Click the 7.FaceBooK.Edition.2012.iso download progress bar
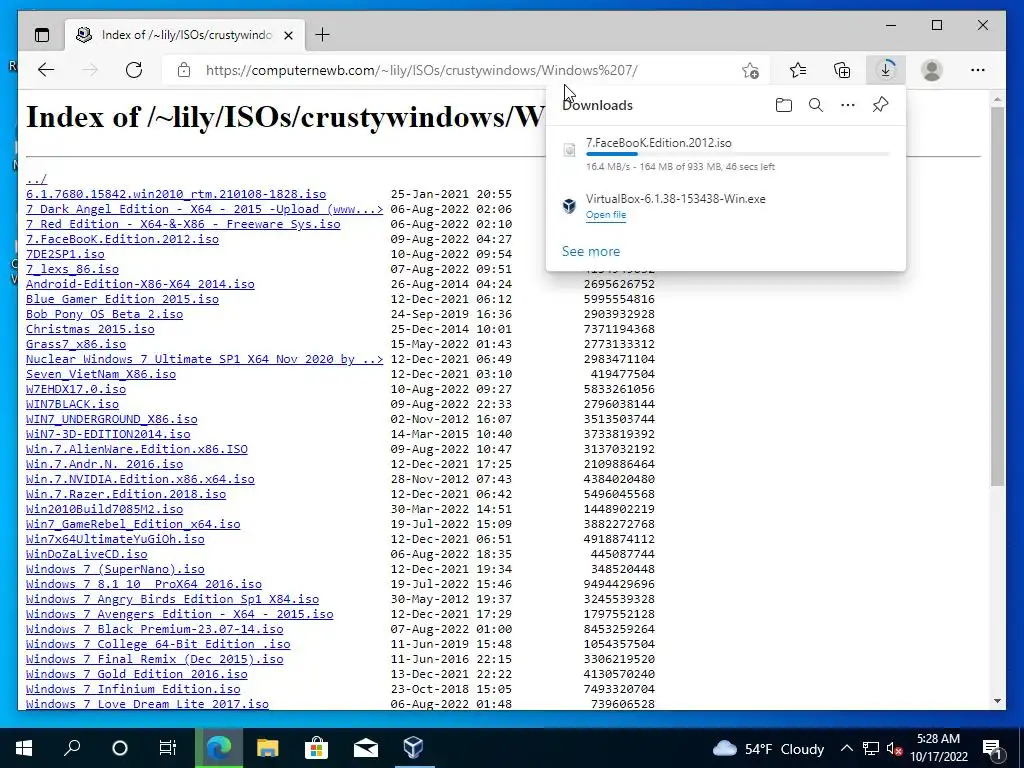 pyautogui.click(x=737, y=154)
